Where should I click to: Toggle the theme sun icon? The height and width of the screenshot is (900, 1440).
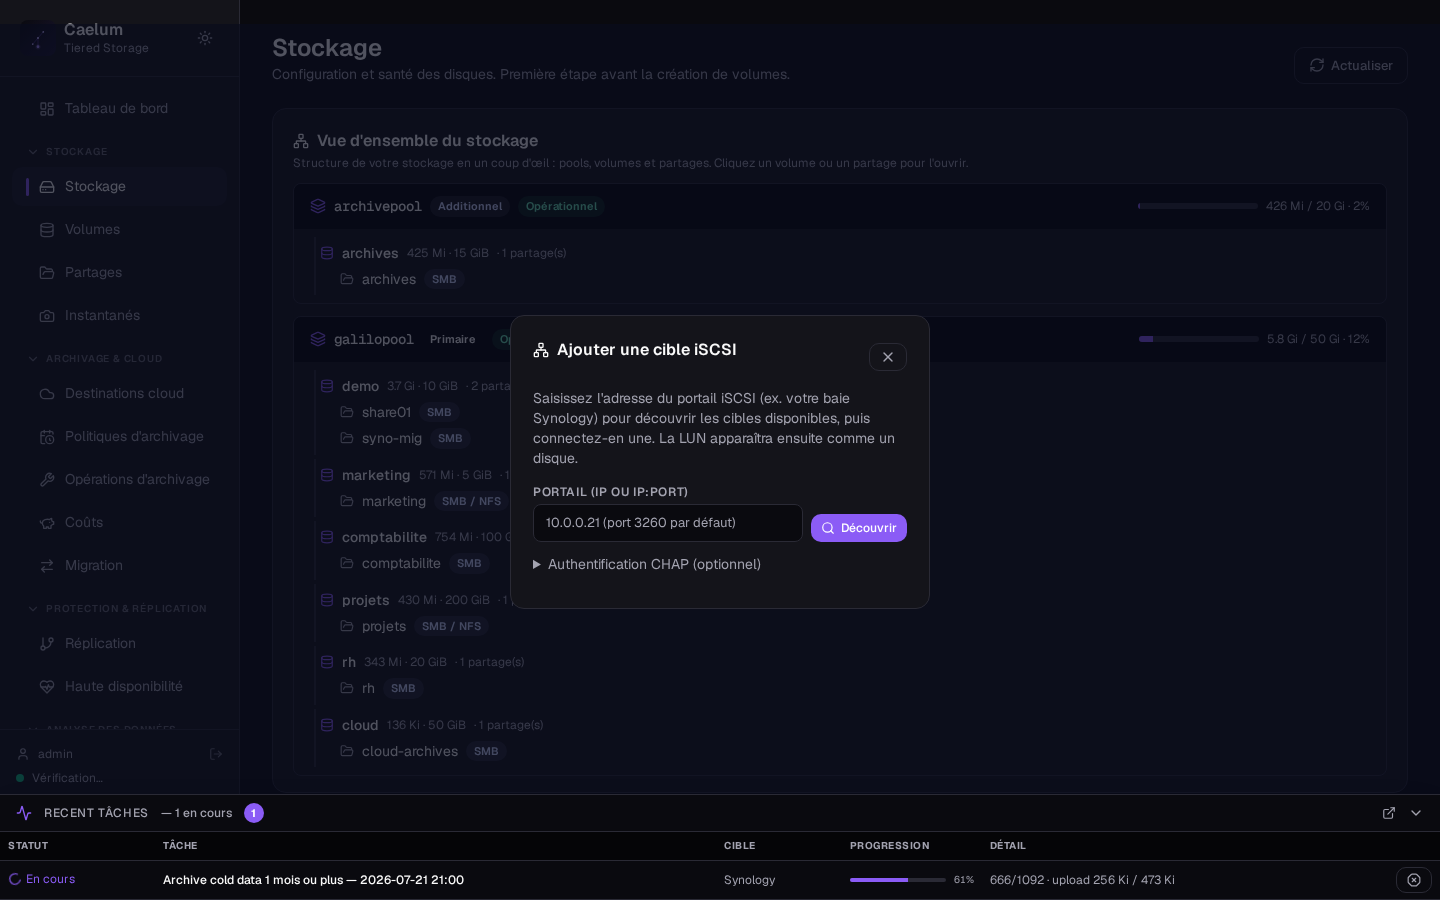pos(205,38)
